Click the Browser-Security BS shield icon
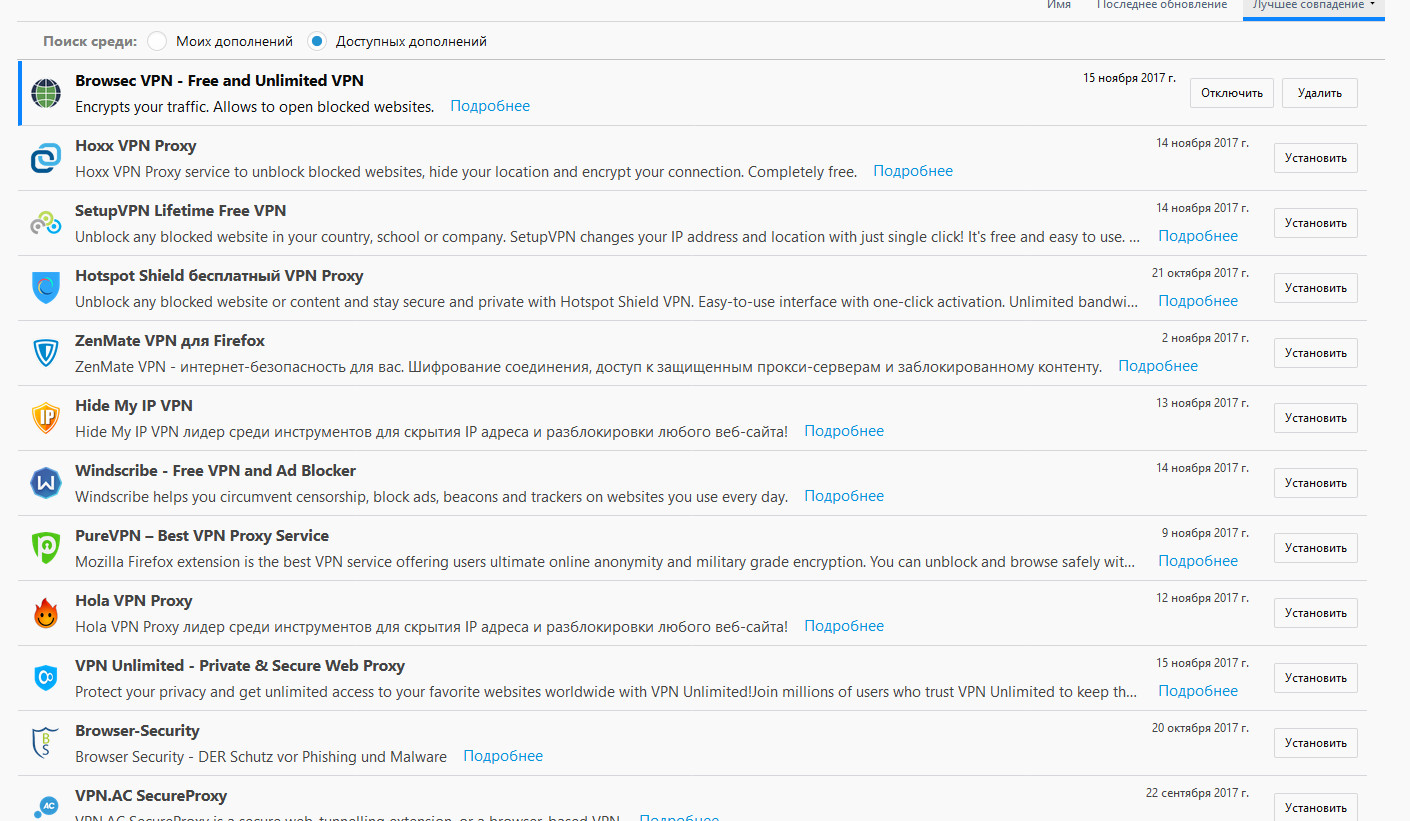Screen dimensions: 1410x821 (46, 743)
